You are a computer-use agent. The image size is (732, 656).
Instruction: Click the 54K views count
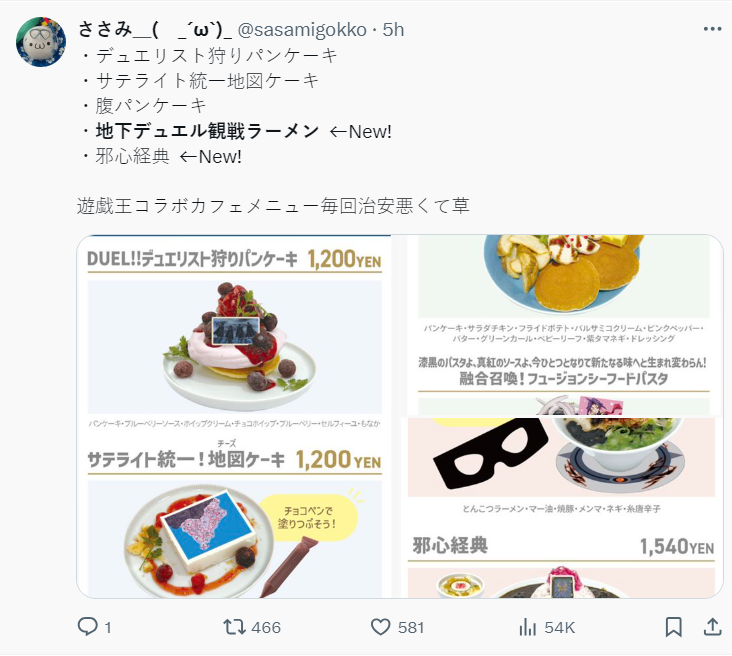pos(560,628)
